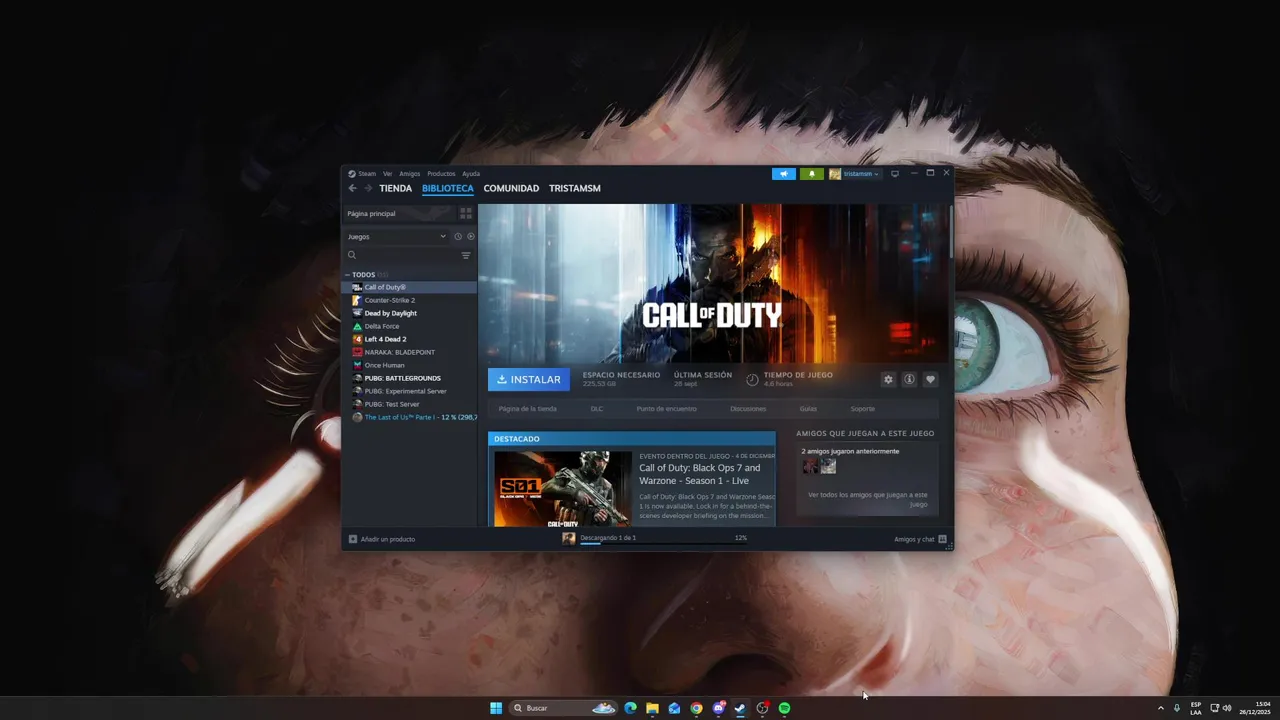Click the download progress bar at 12%
Image resolution: width=1280 pixels, height=720 pixels.
pyautogui.click(x=664, y=544)
